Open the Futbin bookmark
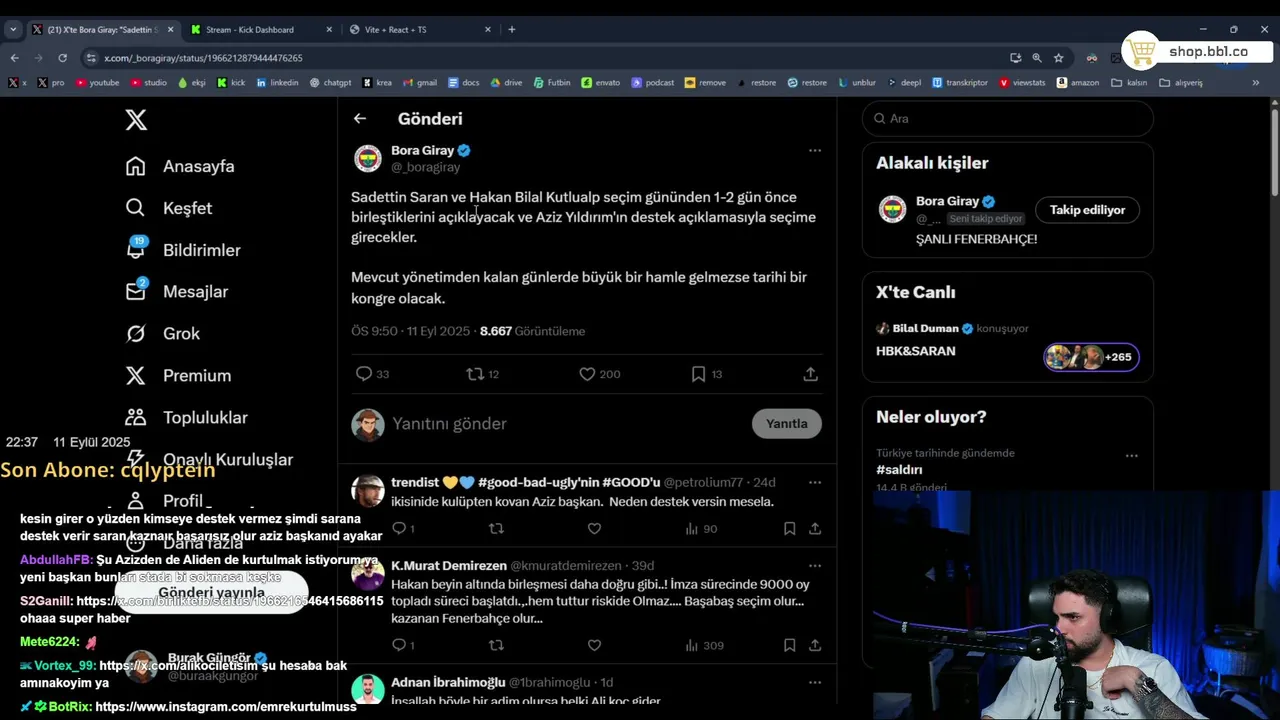The image size is (1280, 720). pos(552,83)
